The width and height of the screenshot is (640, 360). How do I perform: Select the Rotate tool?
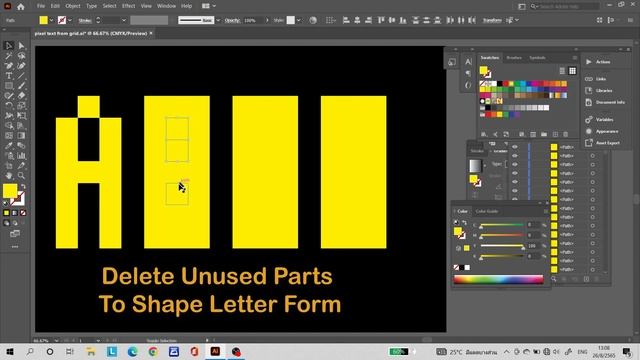click(9, 106)
